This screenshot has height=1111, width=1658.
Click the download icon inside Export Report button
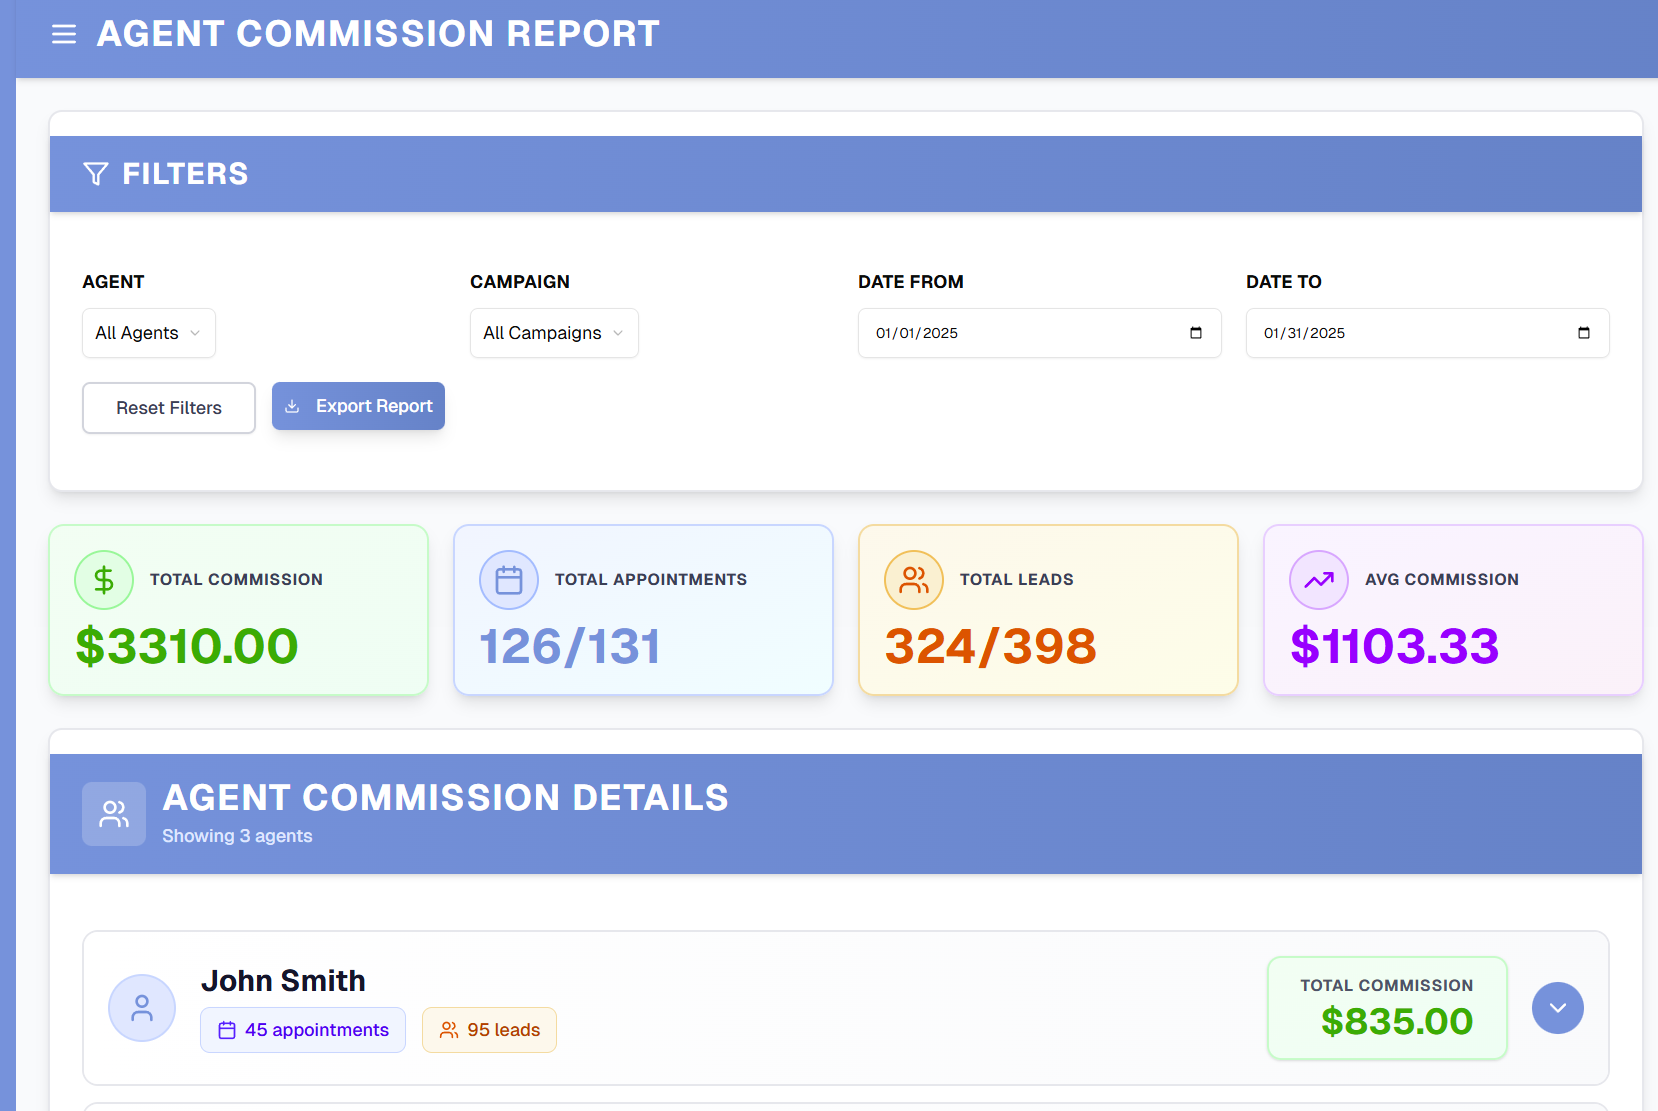tap(292, 406)
